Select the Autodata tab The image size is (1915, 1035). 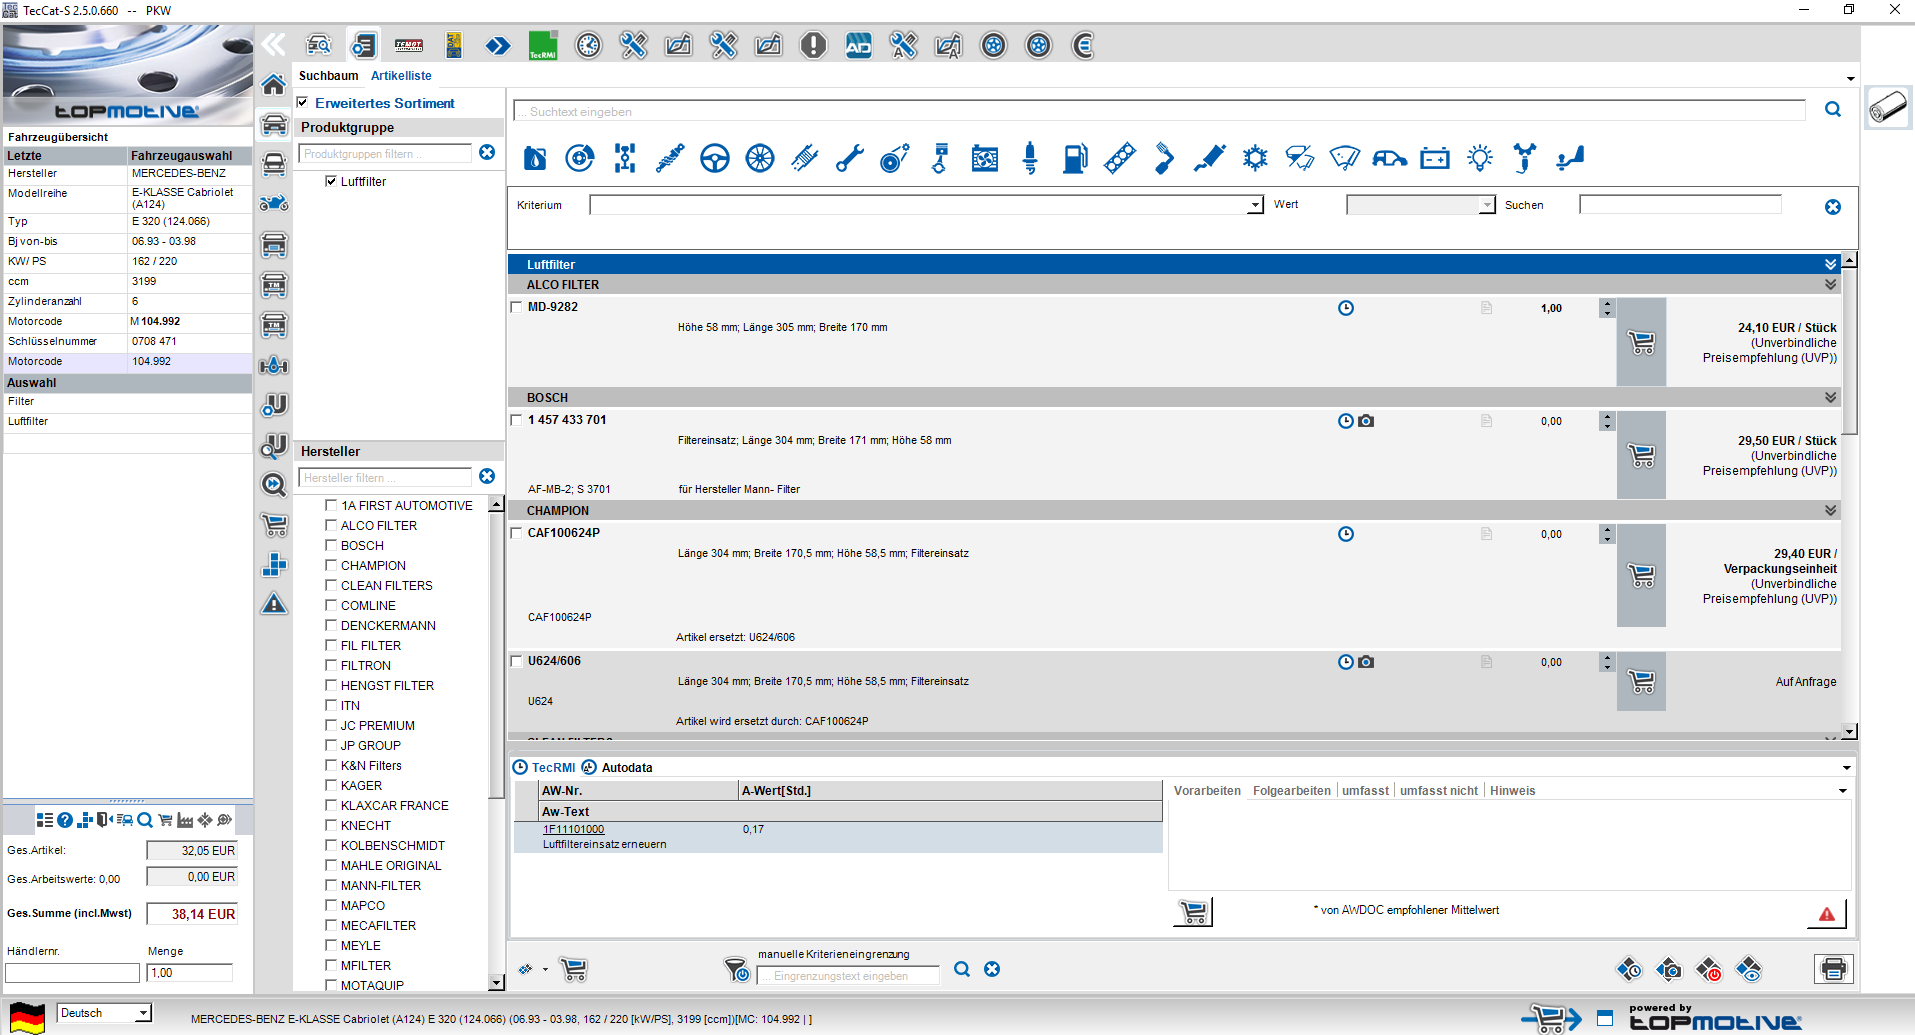627,768
